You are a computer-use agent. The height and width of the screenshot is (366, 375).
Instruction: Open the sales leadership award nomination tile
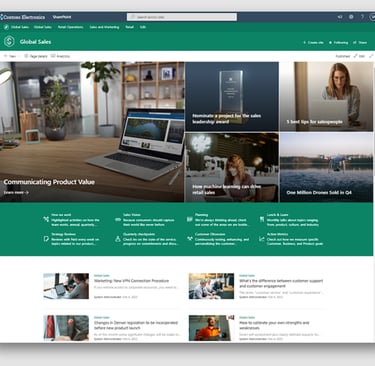(x=232, y=96)
